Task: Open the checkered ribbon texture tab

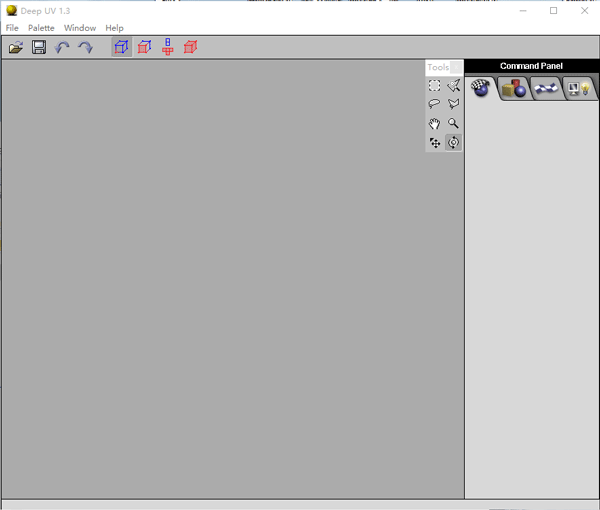Action: coord(546,89)
